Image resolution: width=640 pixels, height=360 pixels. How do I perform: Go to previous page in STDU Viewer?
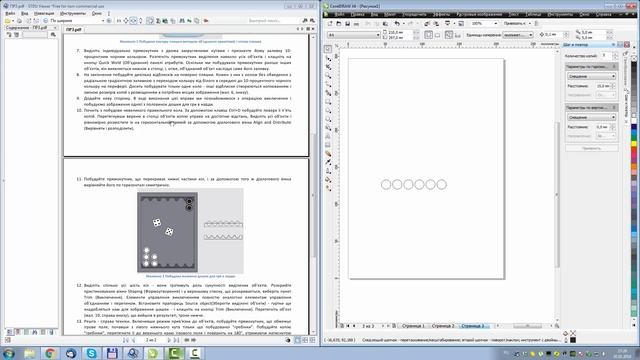point(133,340)
